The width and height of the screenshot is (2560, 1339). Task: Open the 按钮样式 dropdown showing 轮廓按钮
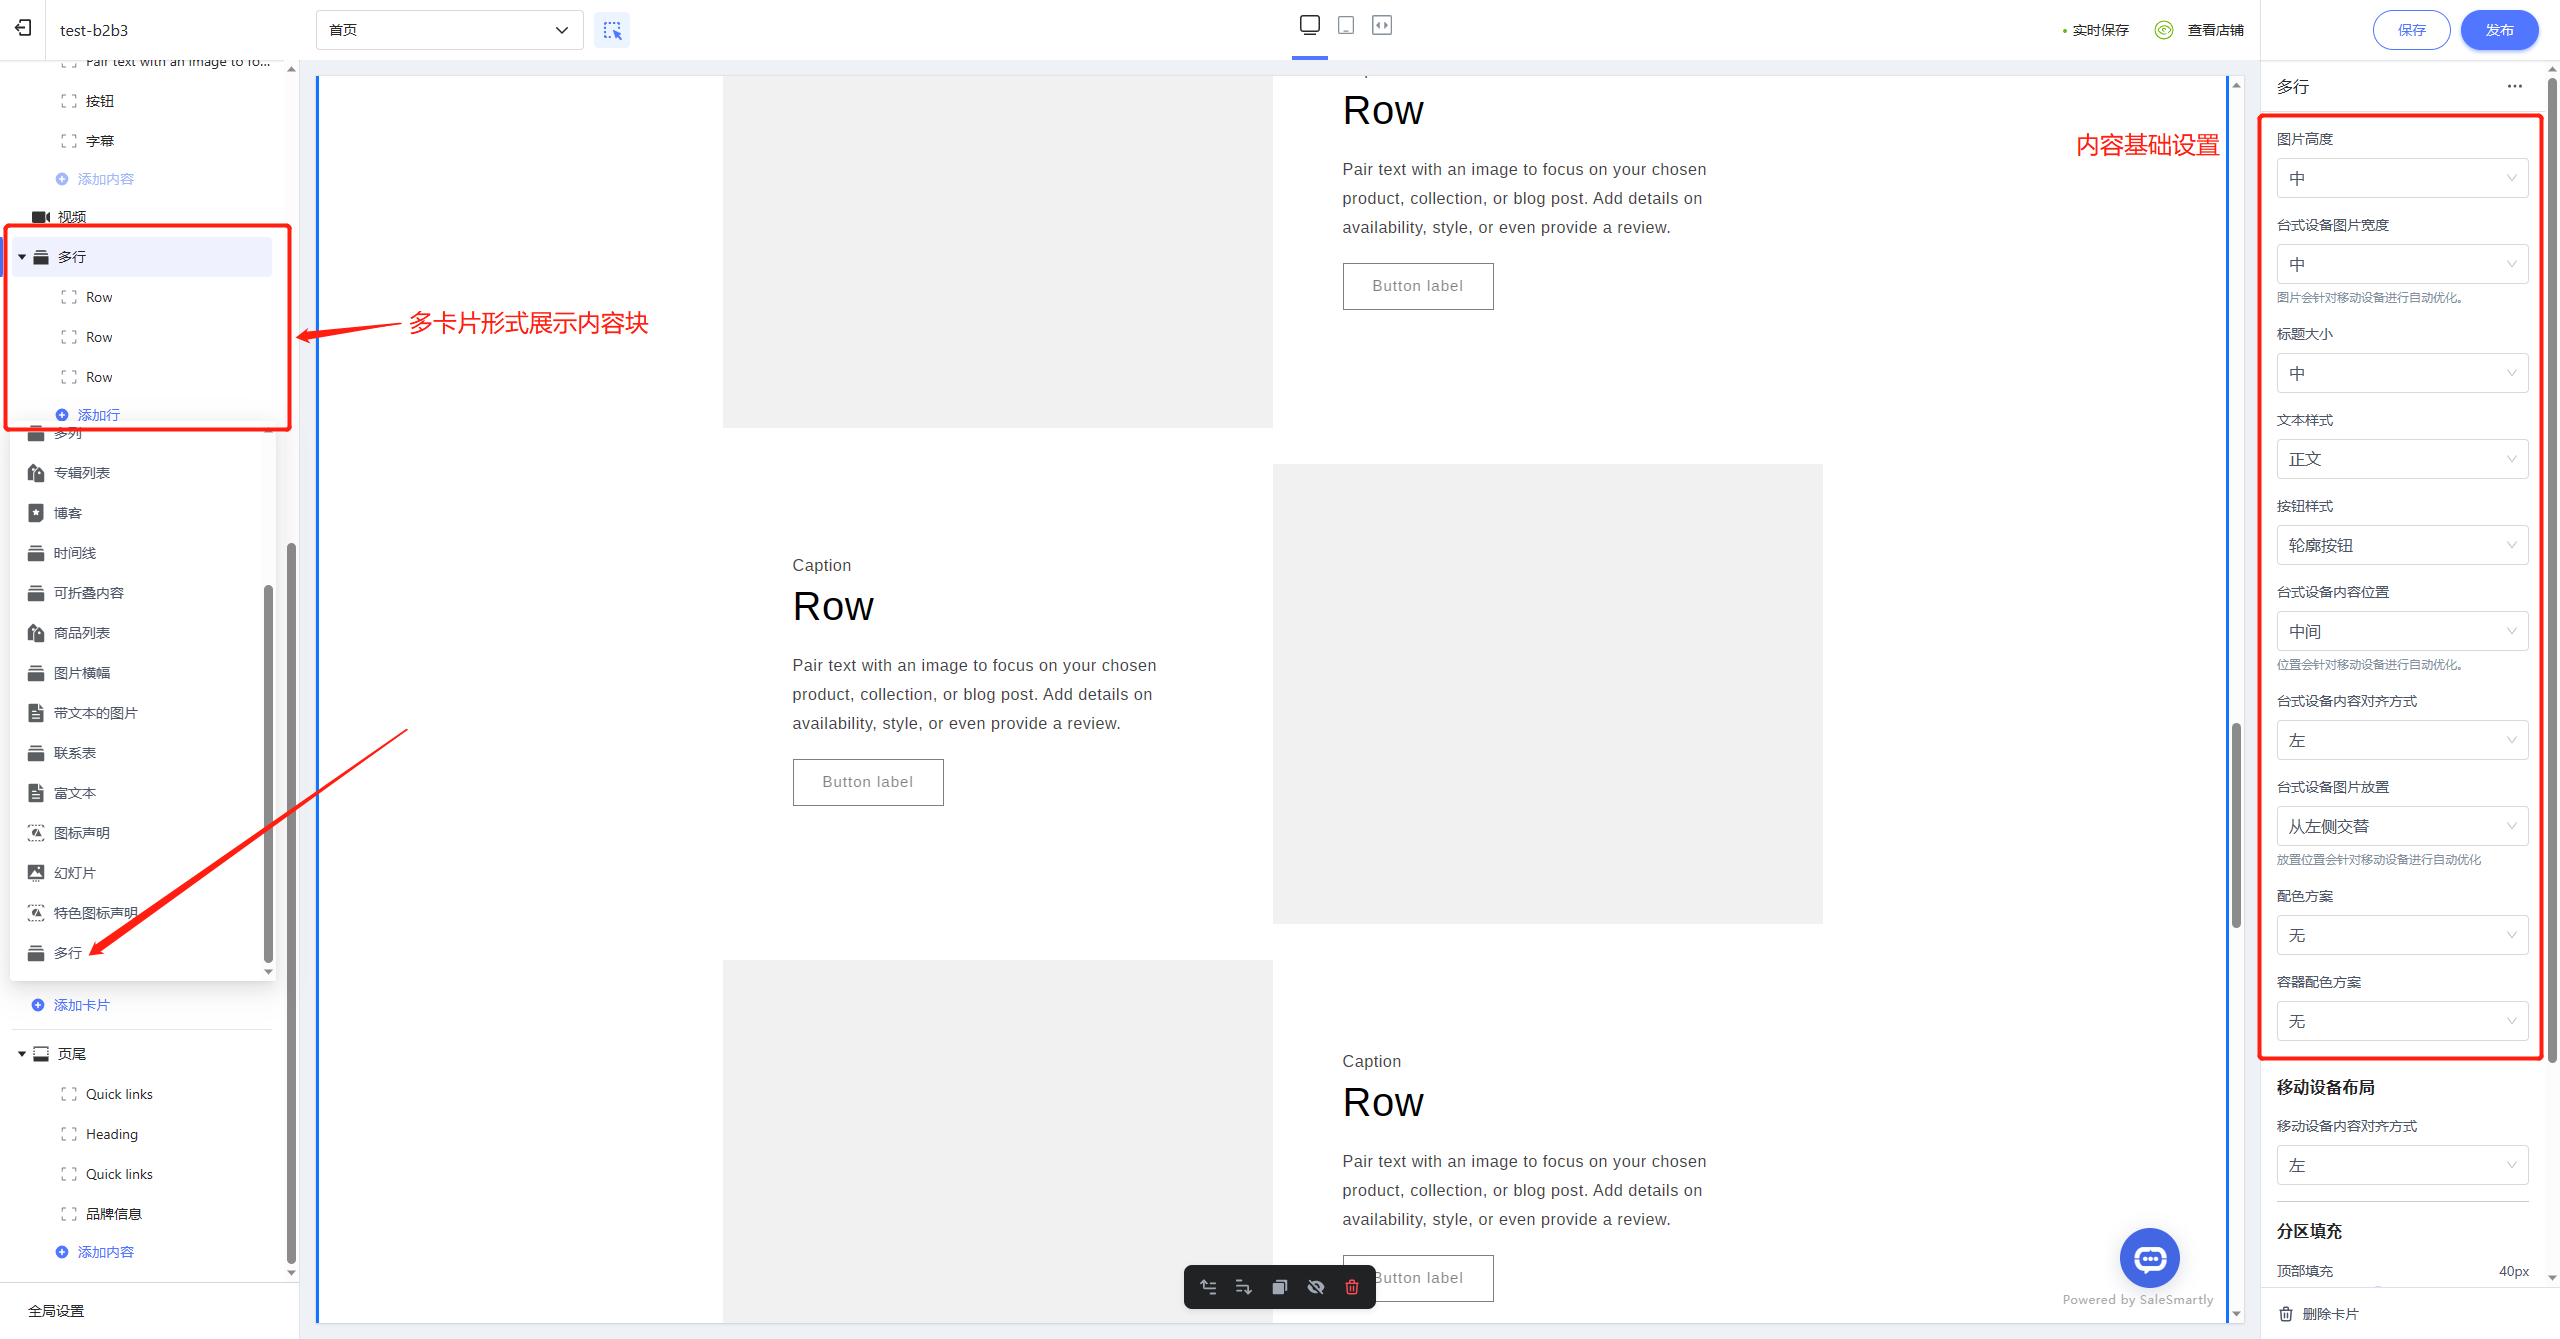[2403, 545]
